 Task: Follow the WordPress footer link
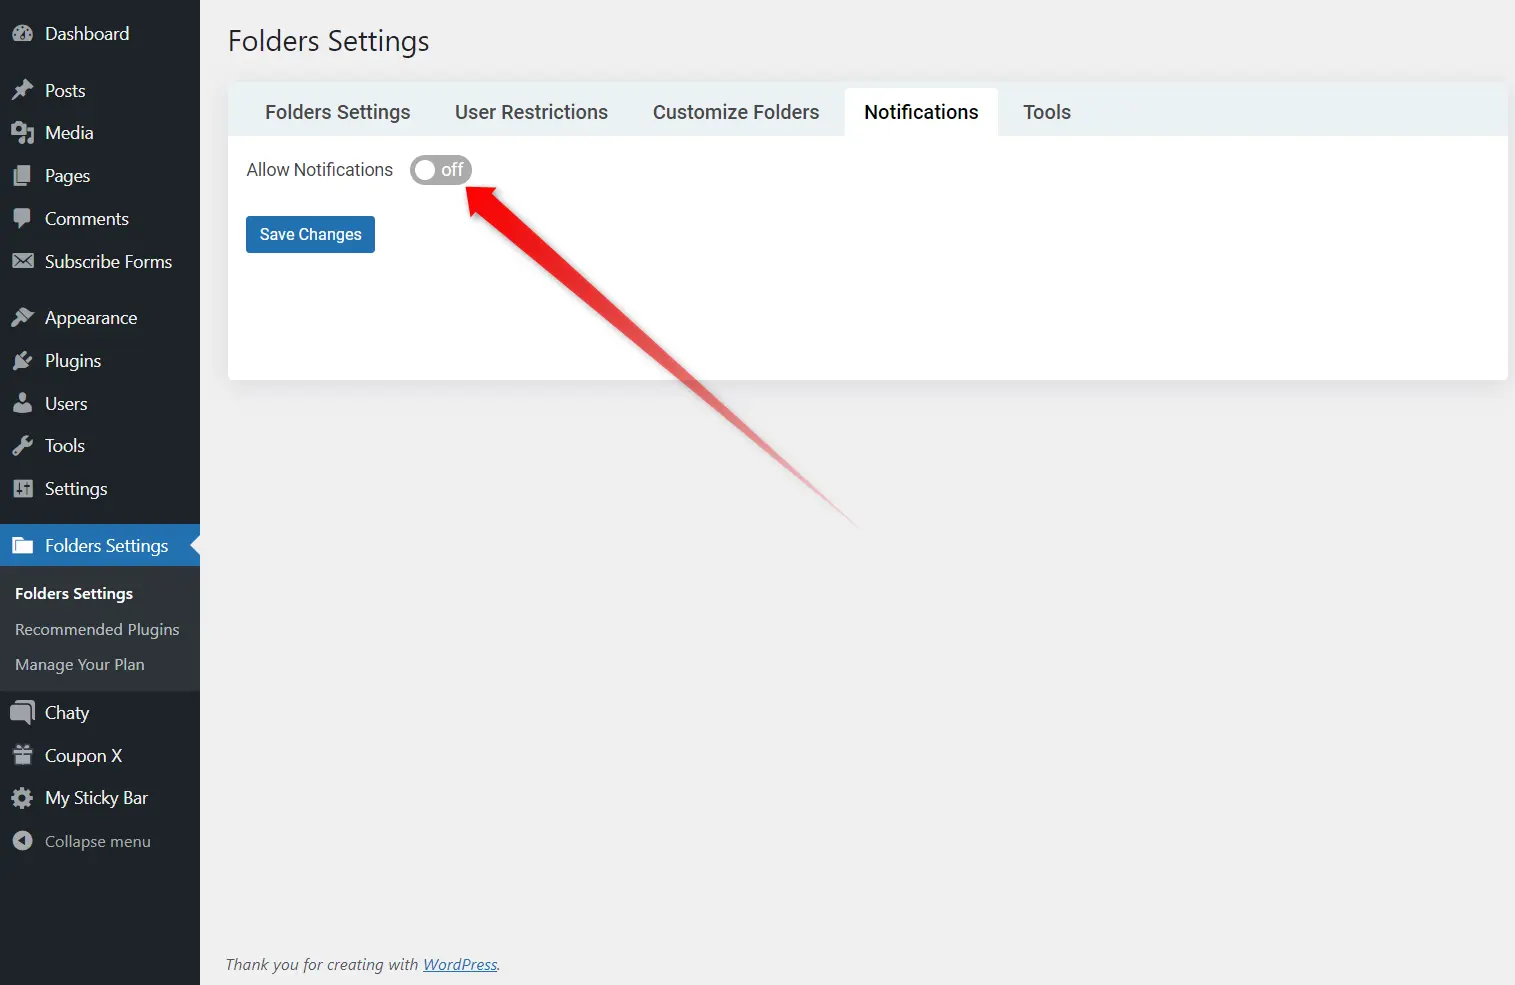click(x=460, y=965)
